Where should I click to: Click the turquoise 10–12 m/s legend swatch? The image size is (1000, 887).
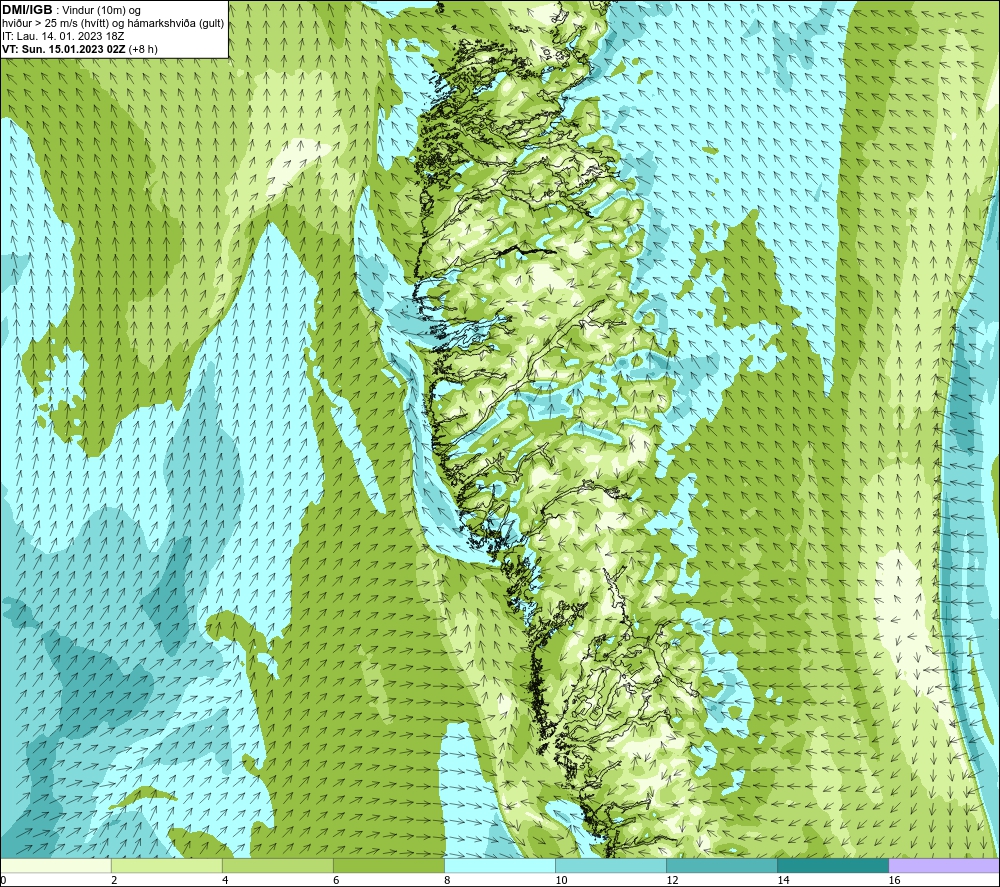click(611, 865)
